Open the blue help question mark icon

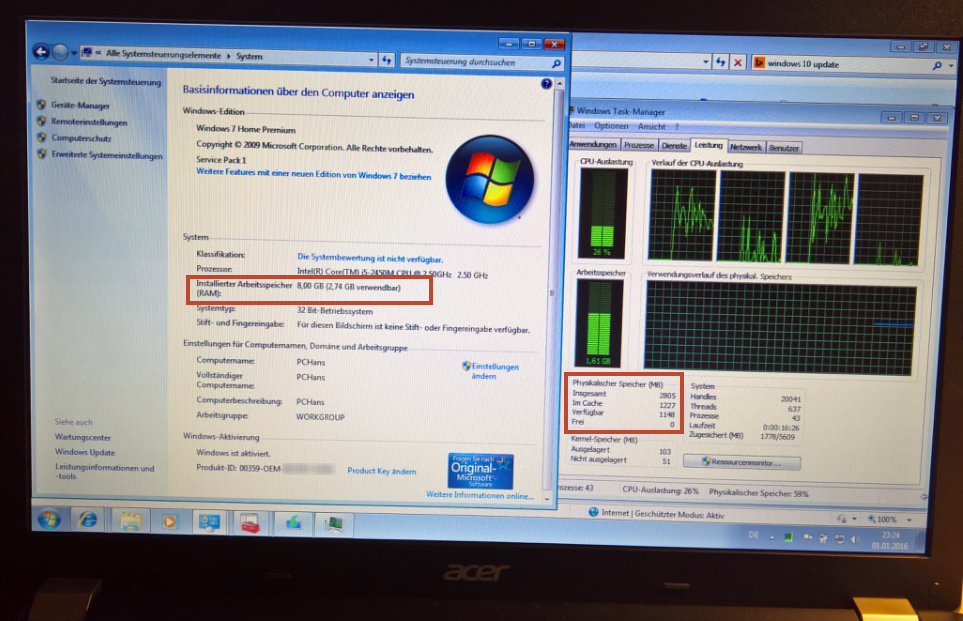click(546, 84)
